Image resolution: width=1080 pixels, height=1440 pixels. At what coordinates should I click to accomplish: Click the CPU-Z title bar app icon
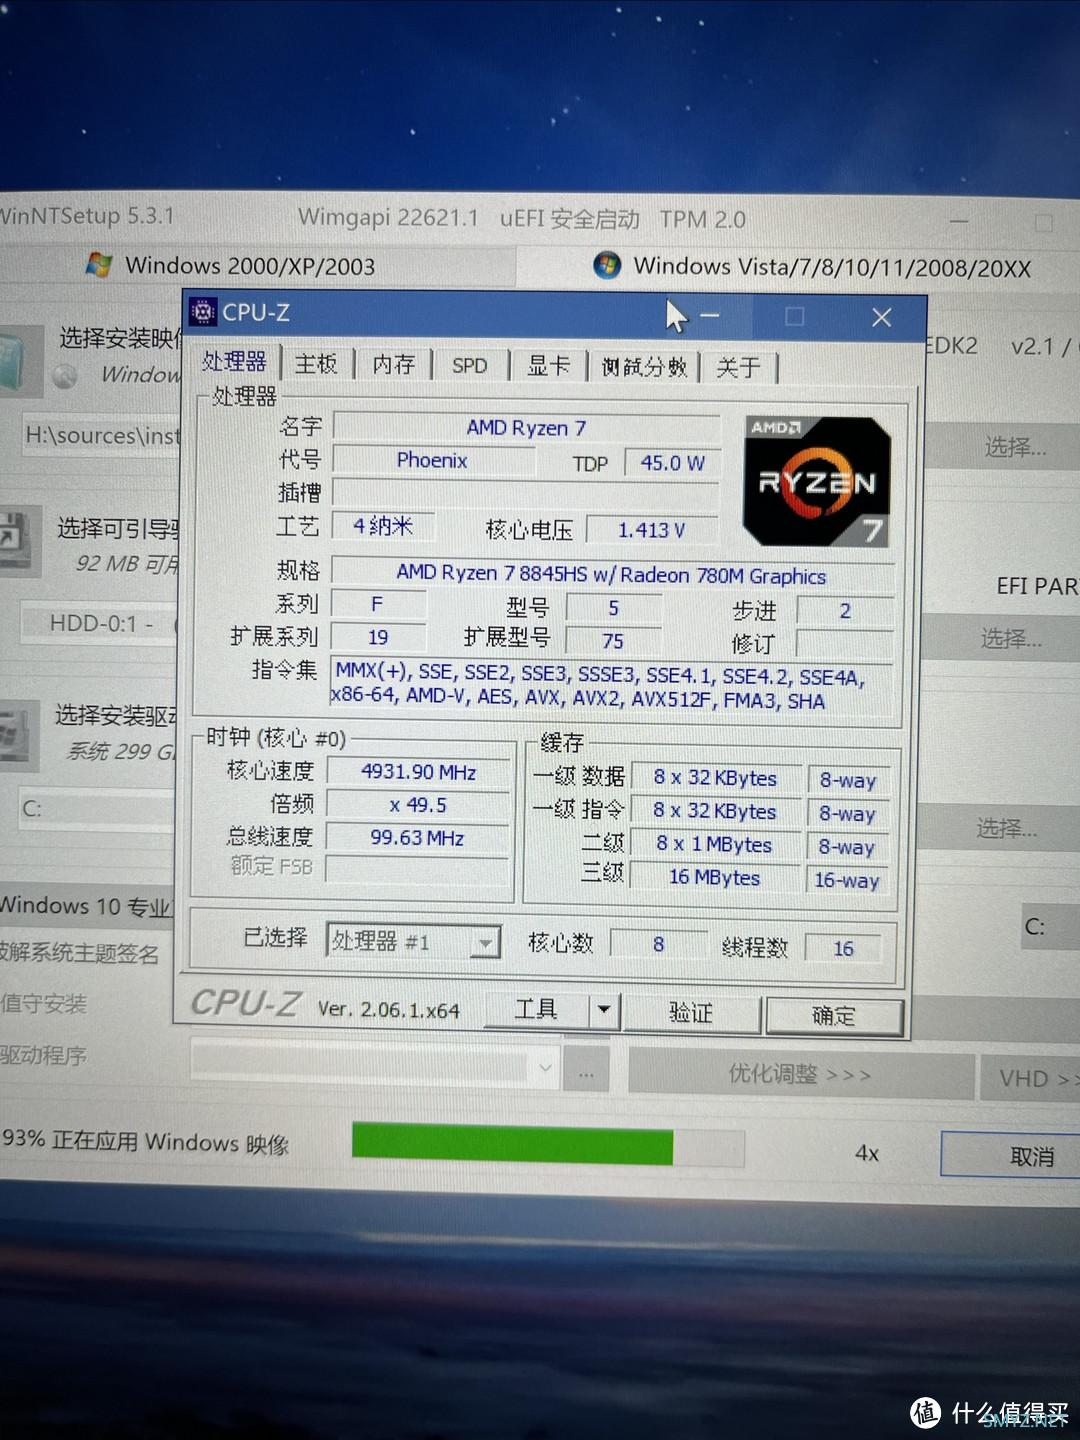203,312
